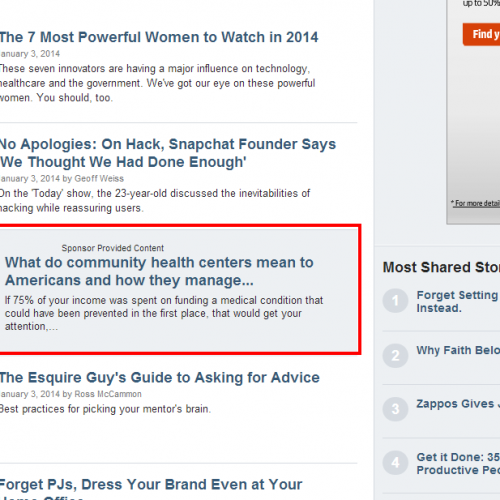Open sponsored community health centers headline
The height and width of the screenshot is (500, 500).
click(x=159, y=271)
